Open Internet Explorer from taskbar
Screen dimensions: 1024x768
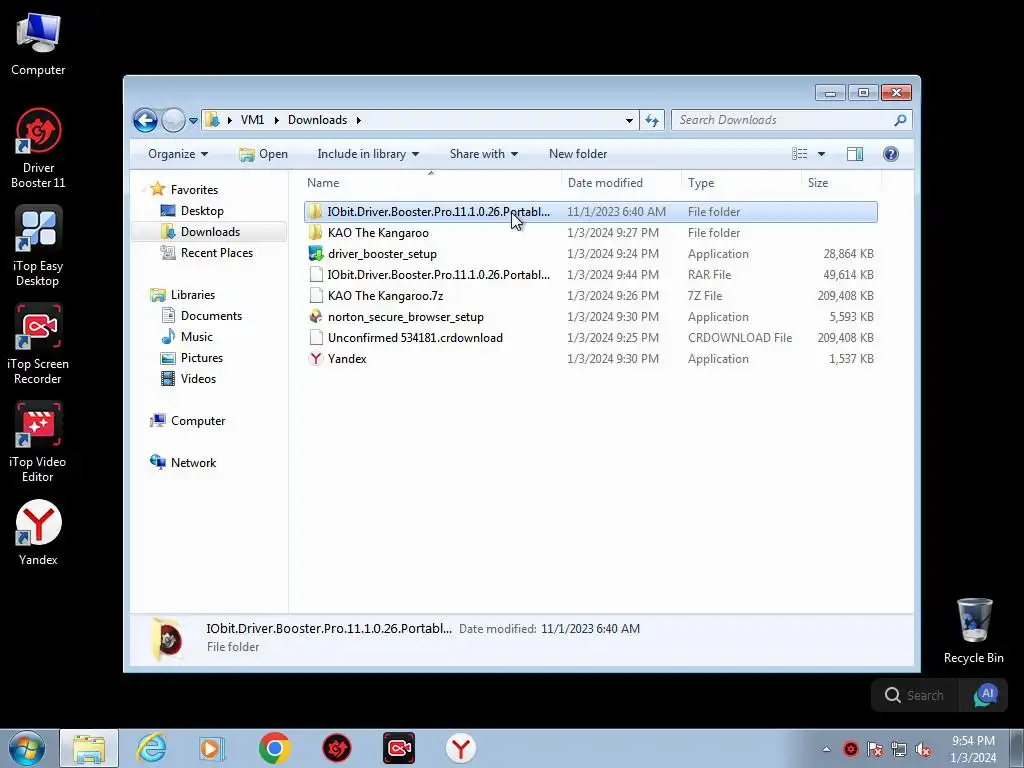[151, 748]
